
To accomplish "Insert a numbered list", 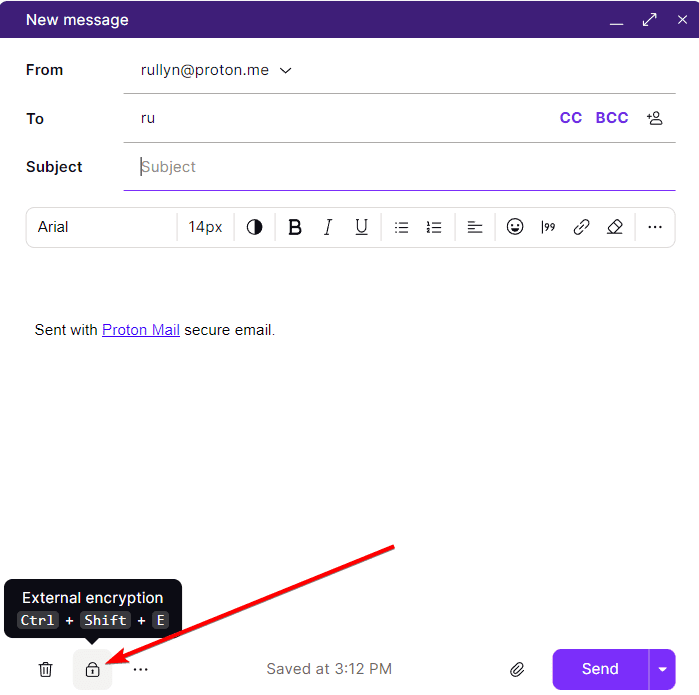I will [434, 227].
